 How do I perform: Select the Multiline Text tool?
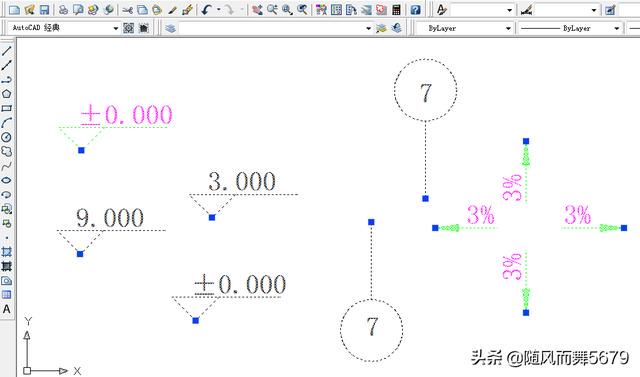coord(7,309)
